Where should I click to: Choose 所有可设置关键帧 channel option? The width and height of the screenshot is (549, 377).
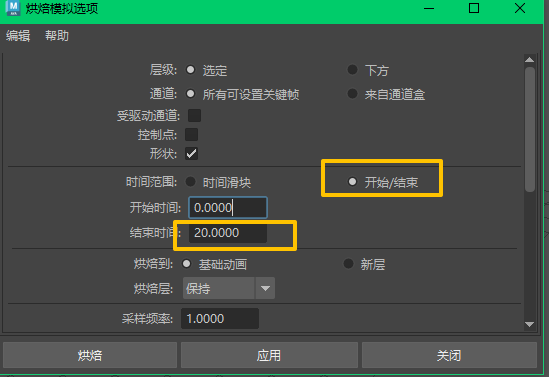click(x=190, y=93)
